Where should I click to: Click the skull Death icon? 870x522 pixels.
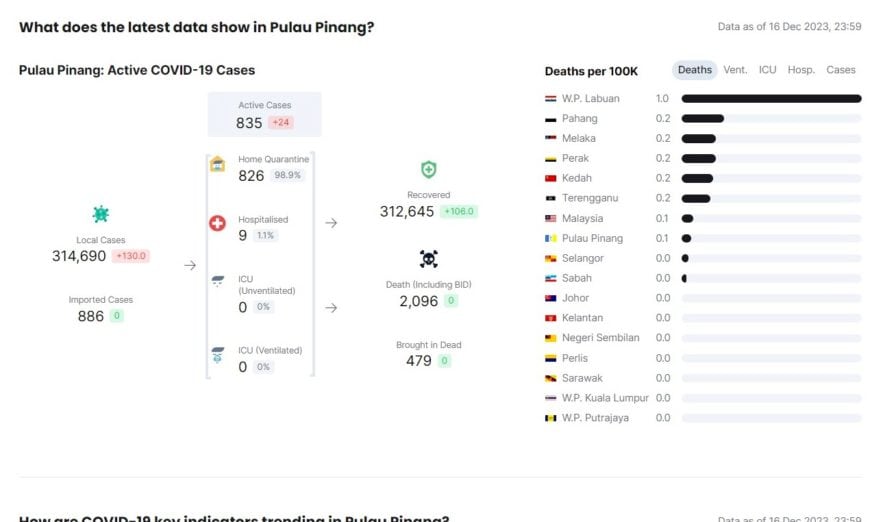[428, 259]
